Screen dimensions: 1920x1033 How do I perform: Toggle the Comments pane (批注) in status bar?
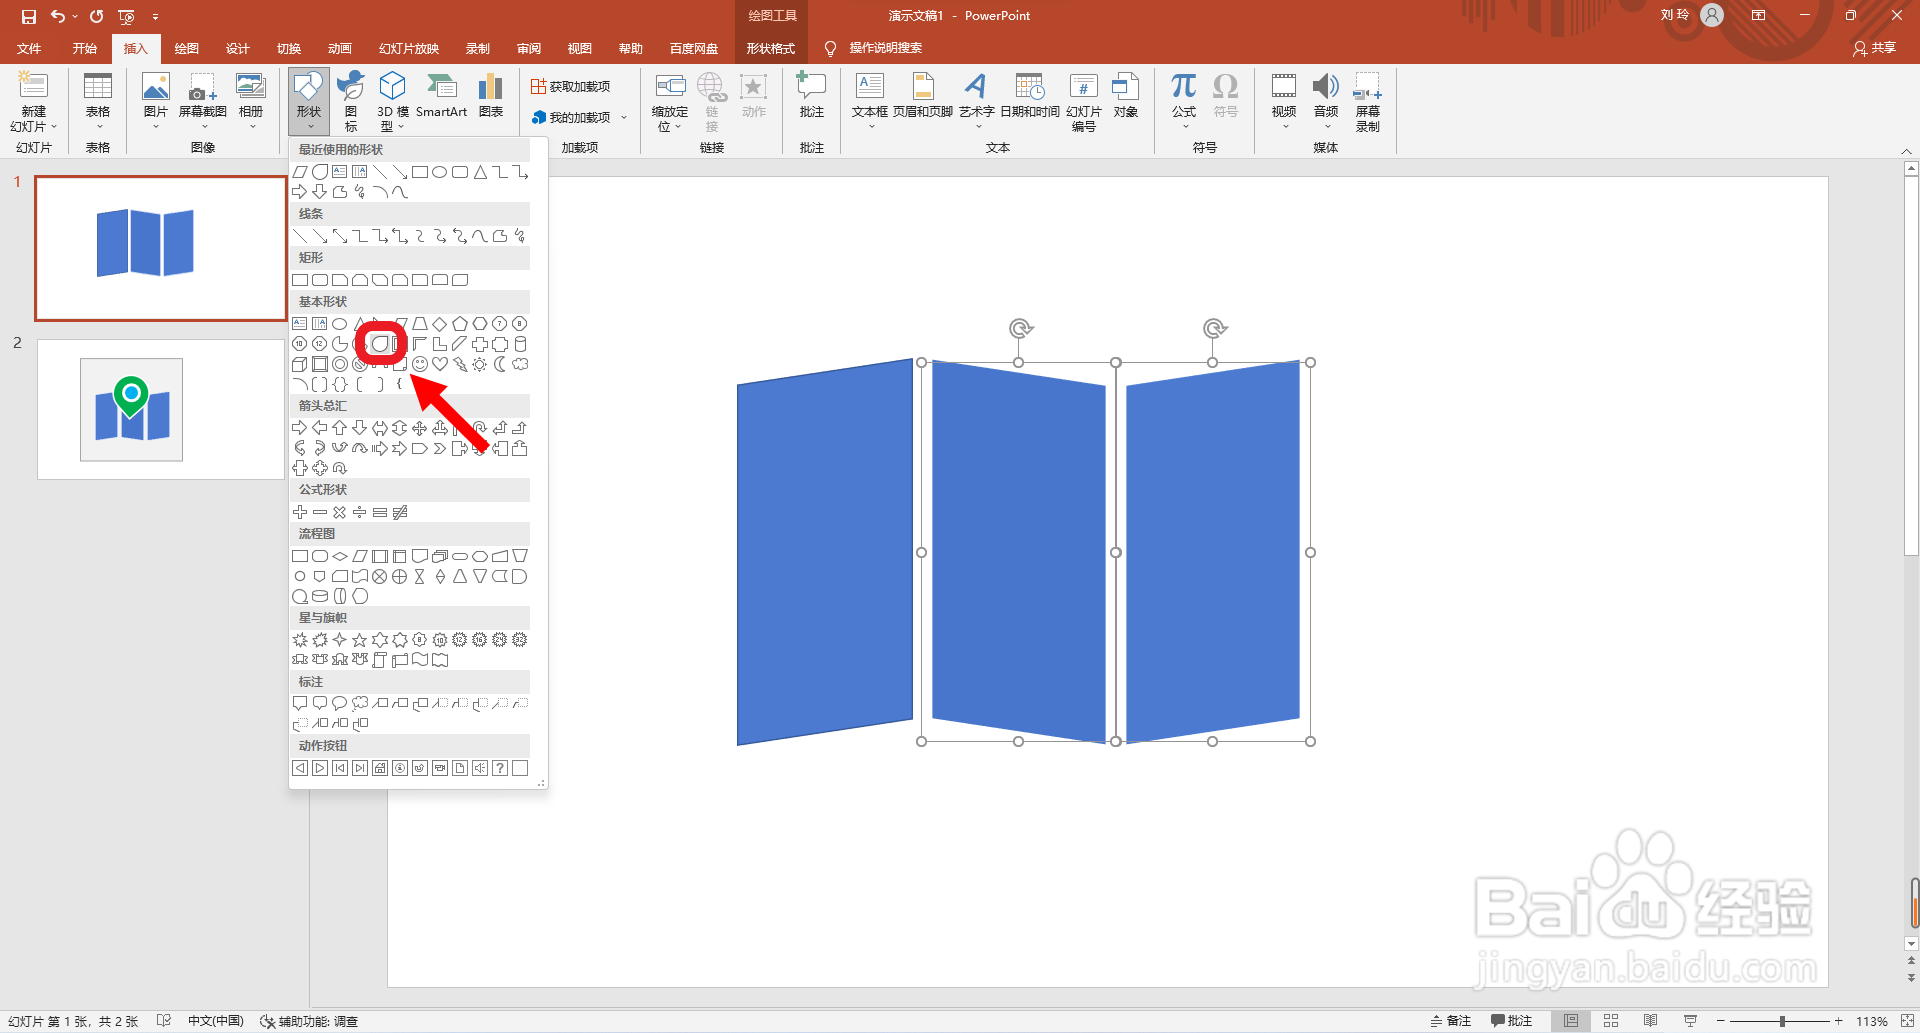click(1511, 1021)
